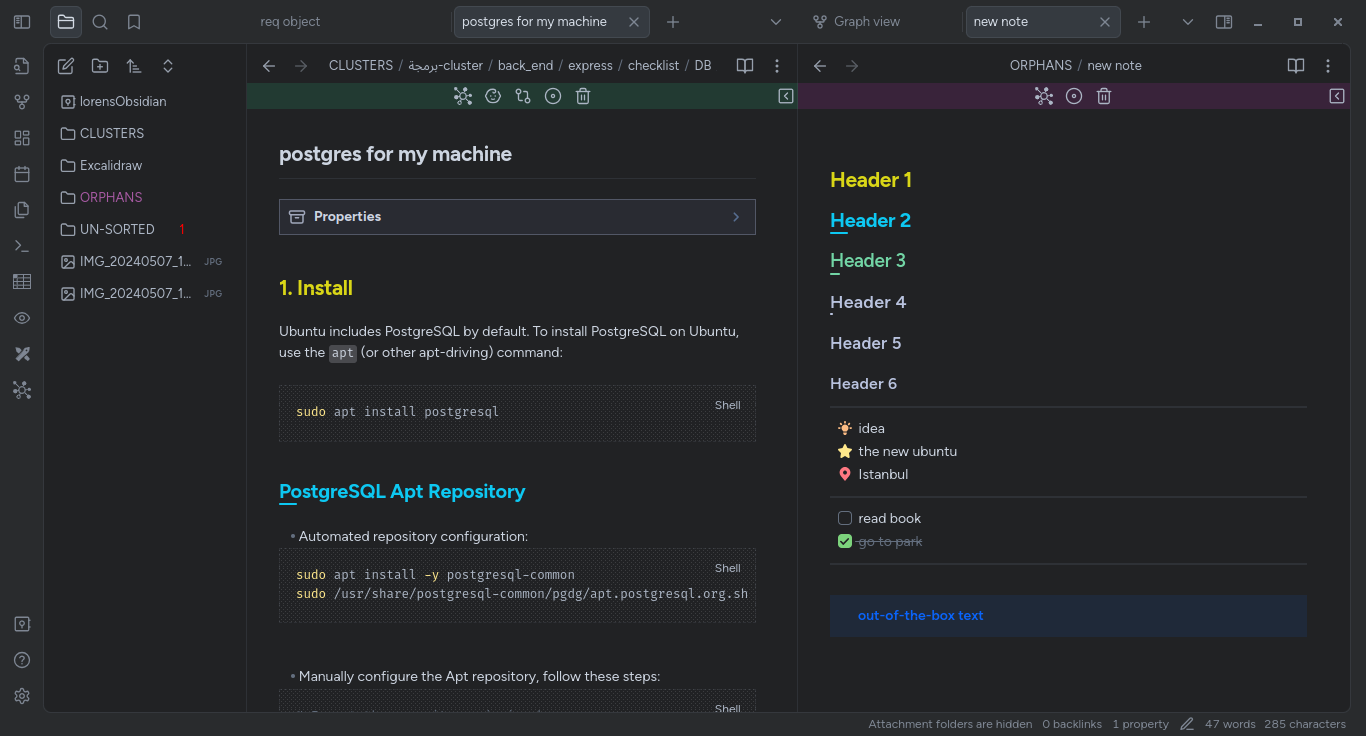Click the circled dot icon in green toolbar
Viewport: 1366px width, 736px height.
coord(553,96)
